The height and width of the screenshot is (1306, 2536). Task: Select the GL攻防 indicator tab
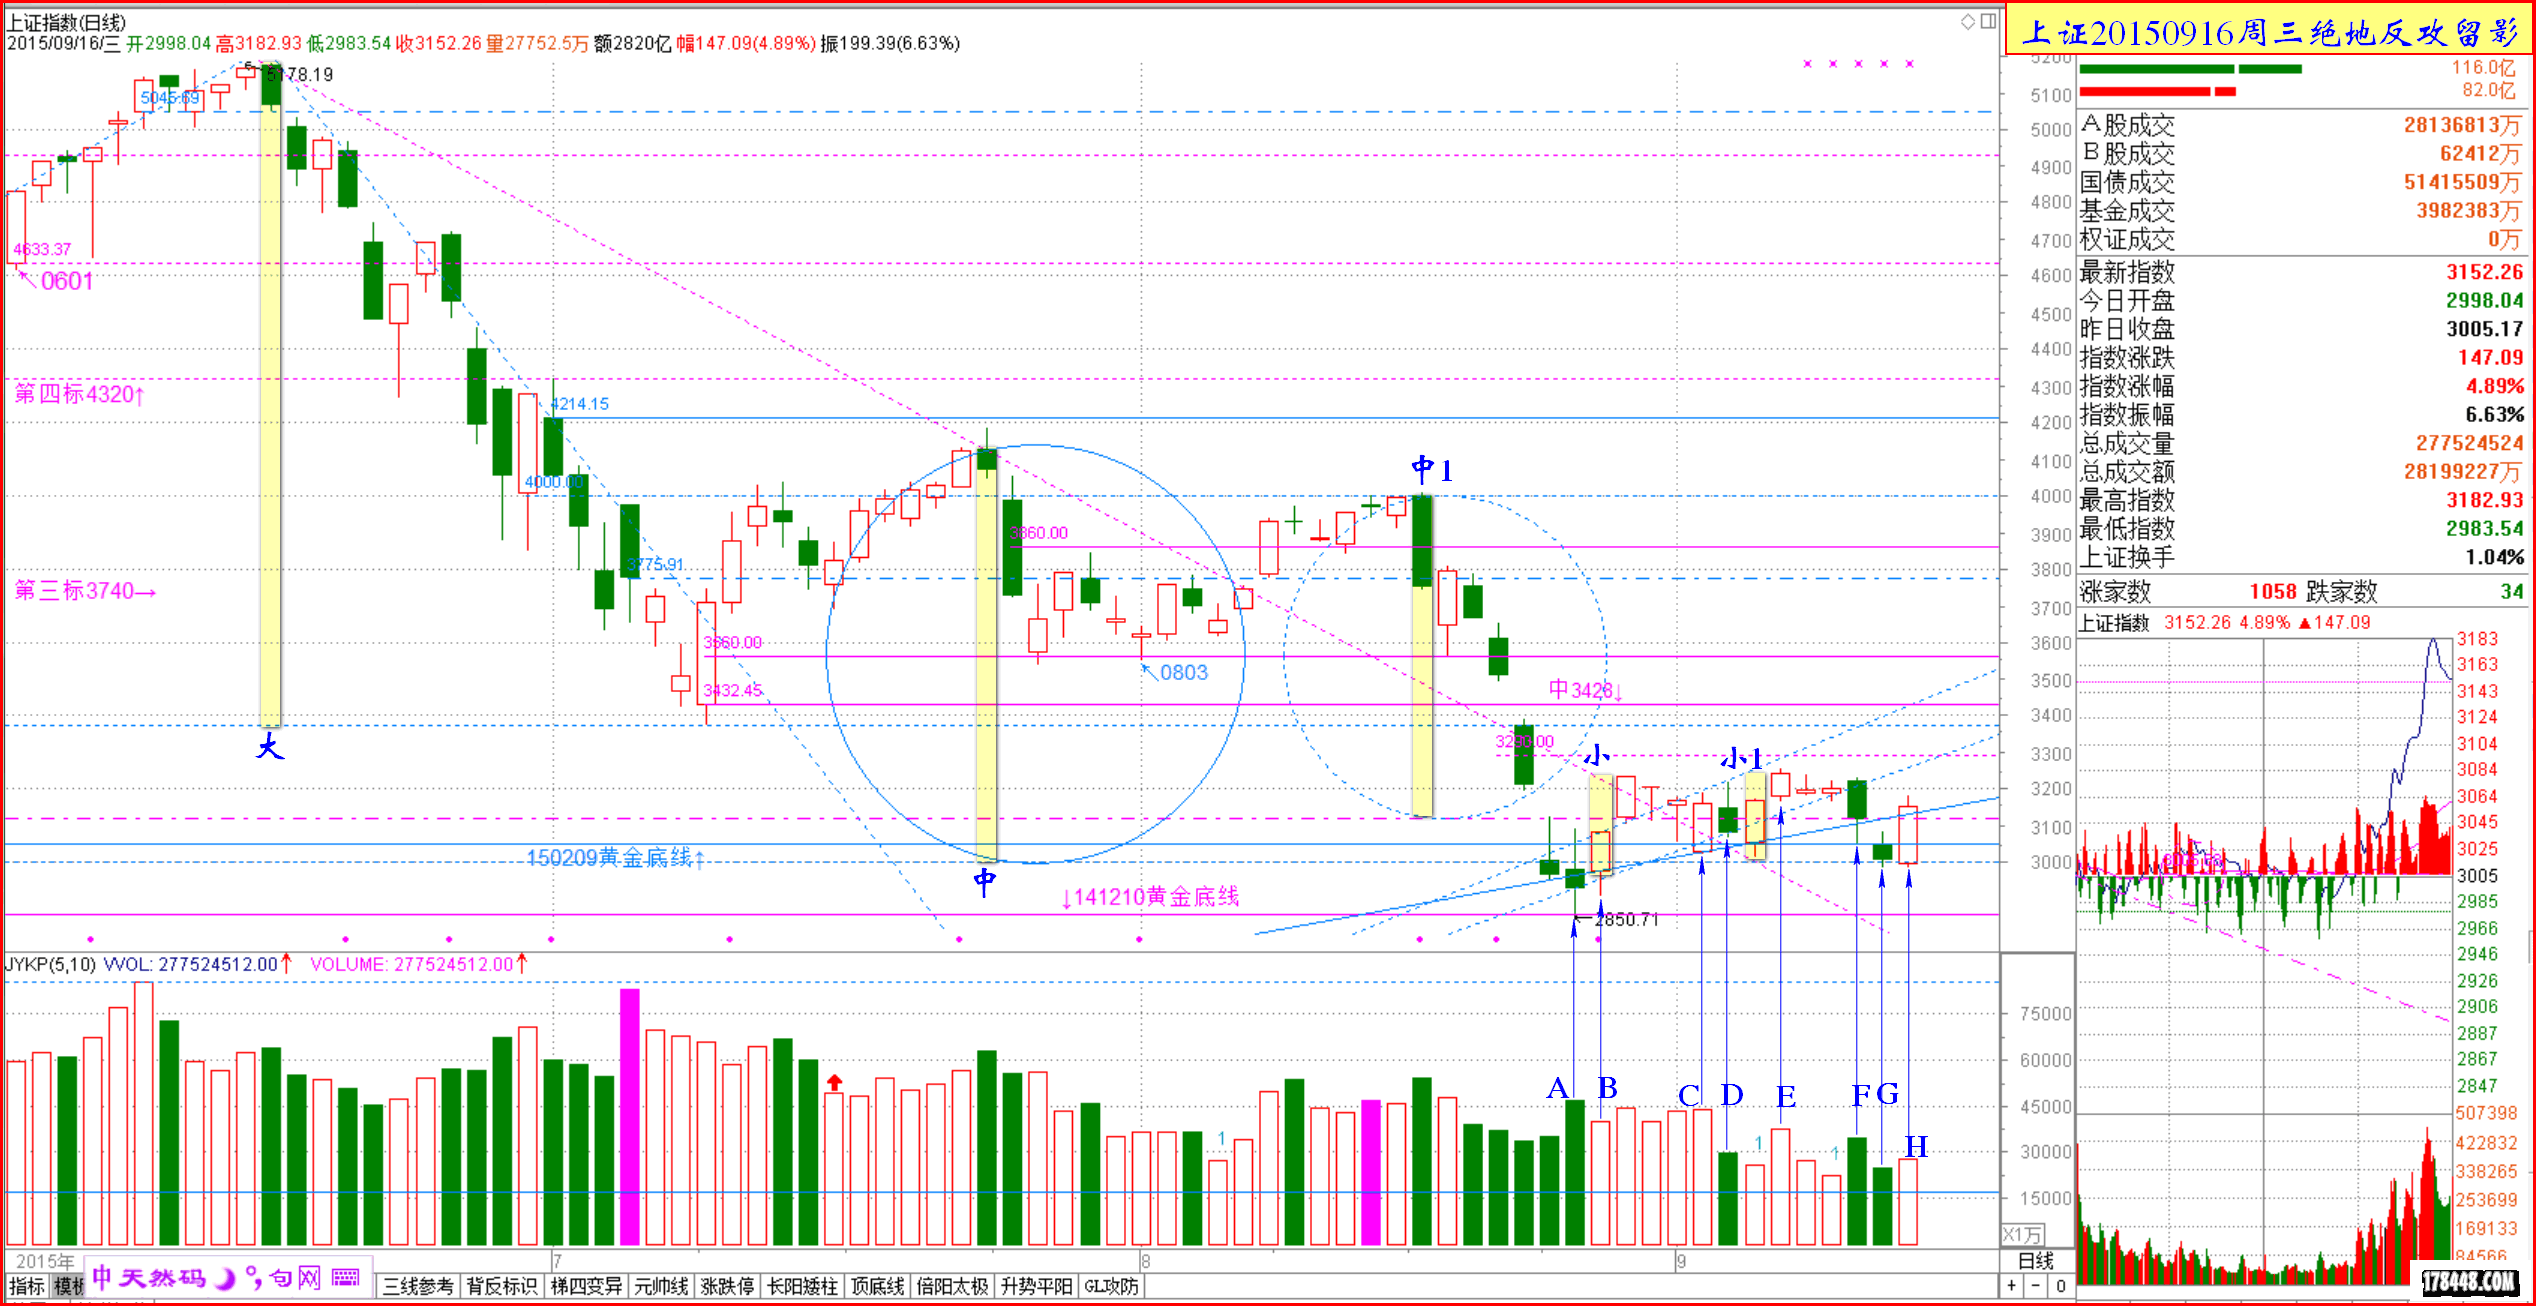tap(1111, 1286)
